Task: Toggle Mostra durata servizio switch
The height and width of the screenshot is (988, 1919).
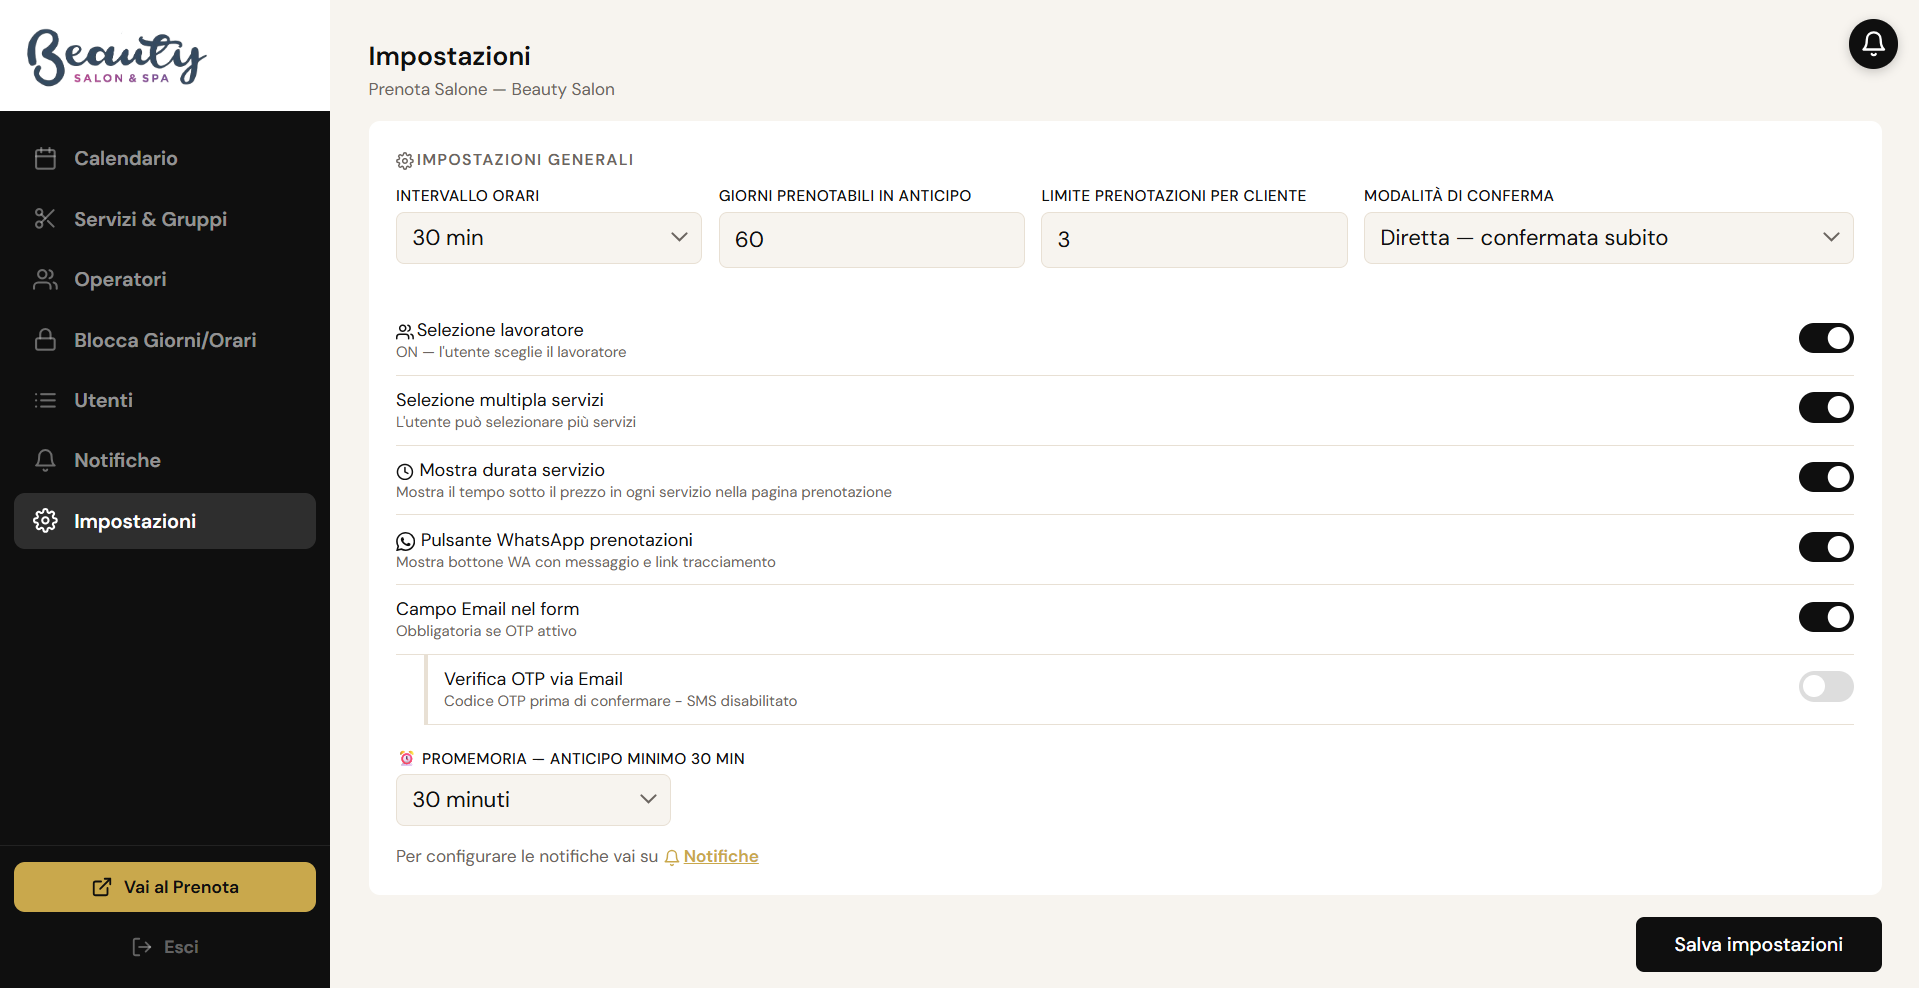Action: point(1826,477)
